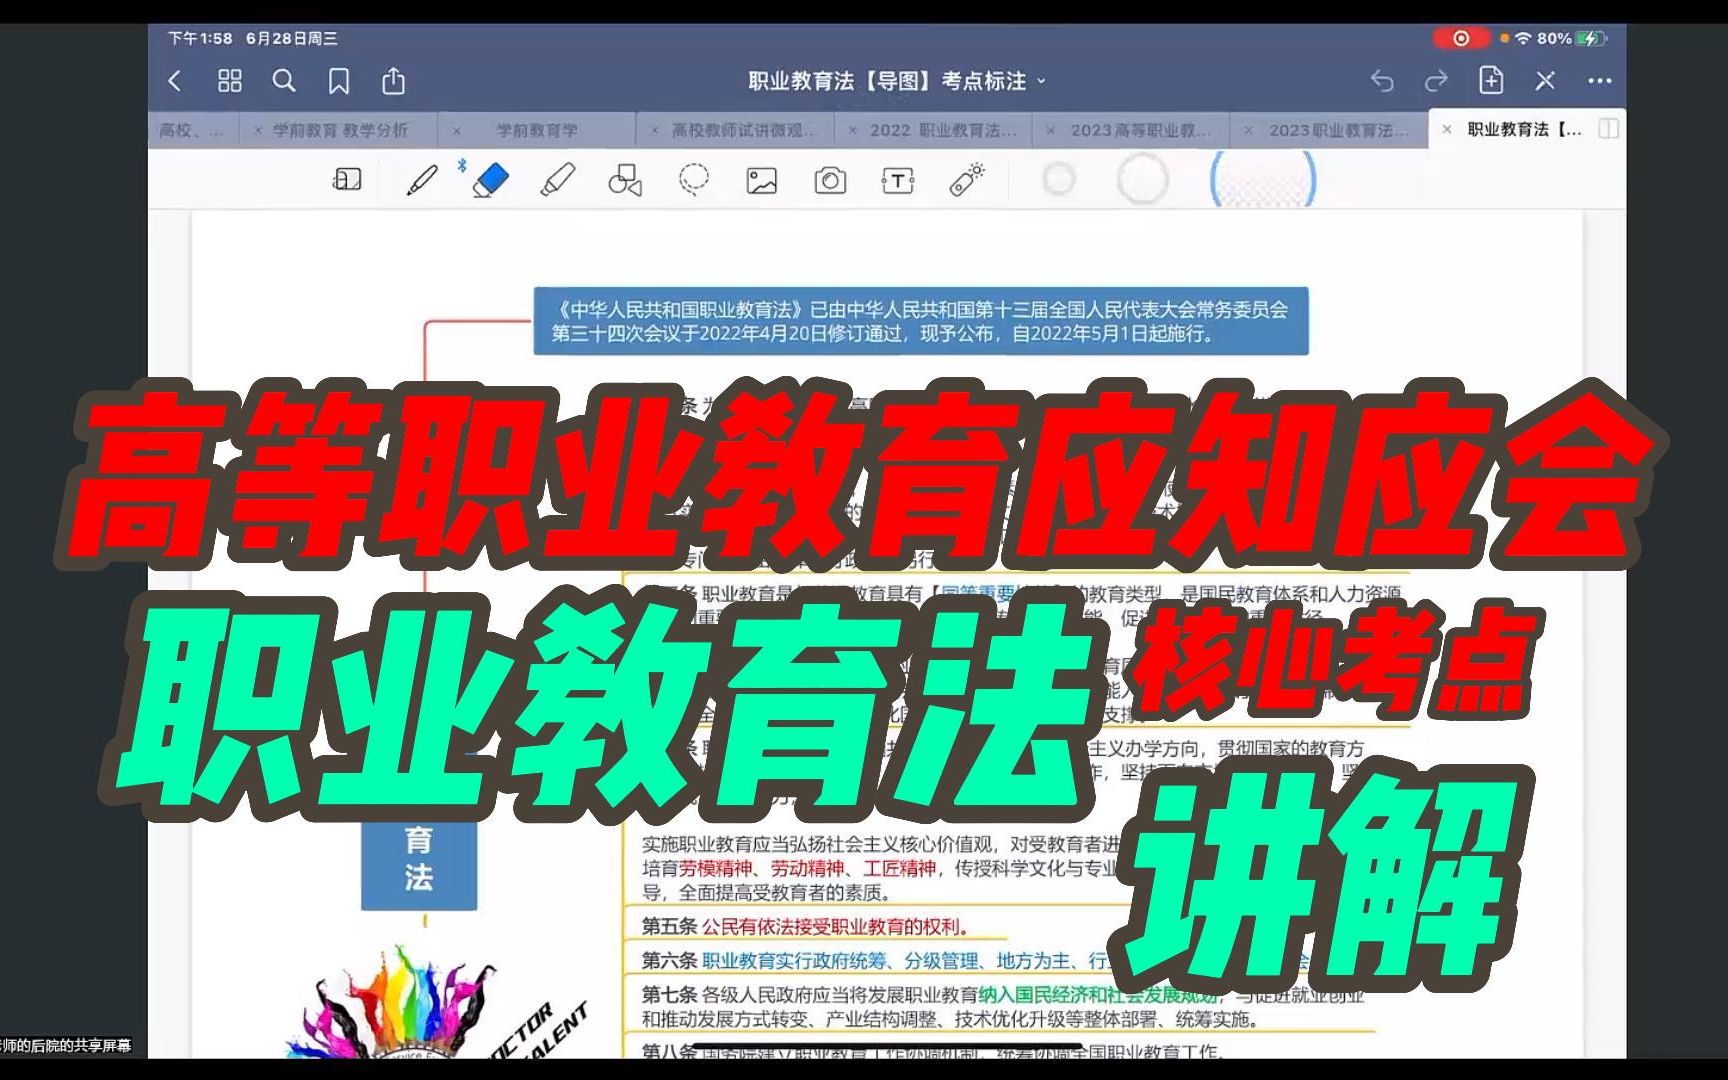Toggle read-only mode with crossed pencil icon
Screen dimensions: 1728x1080
(x=1545, y=81)
